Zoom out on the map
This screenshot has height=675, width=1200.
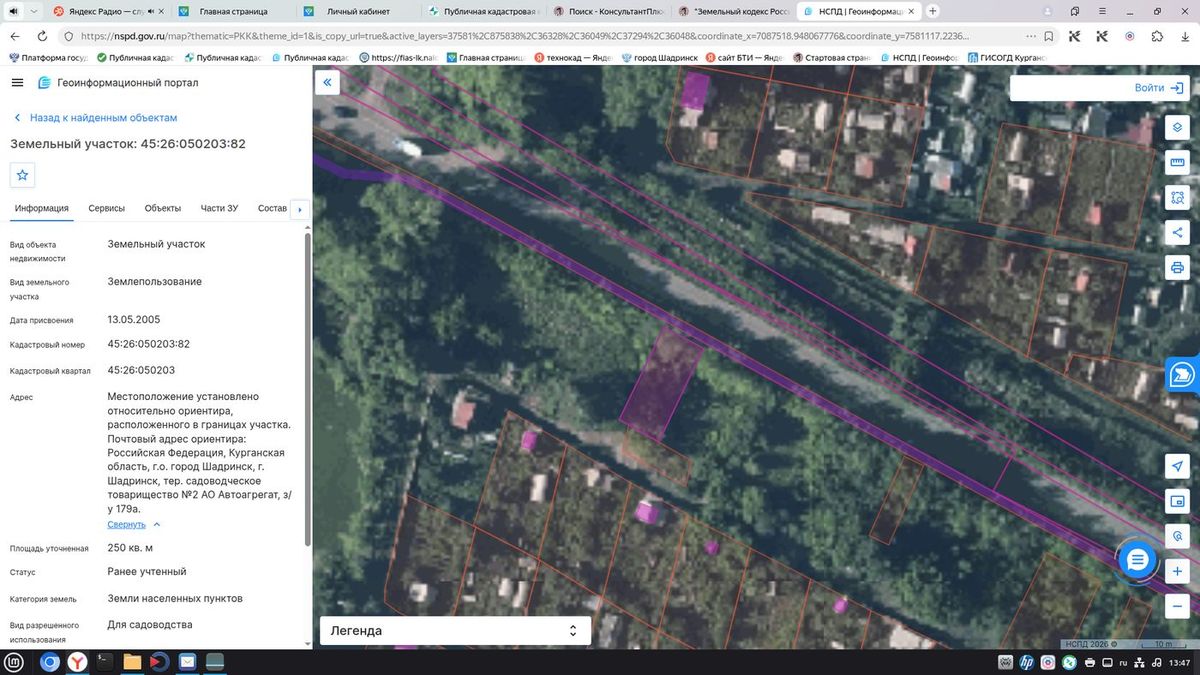tap(1177, 606)
